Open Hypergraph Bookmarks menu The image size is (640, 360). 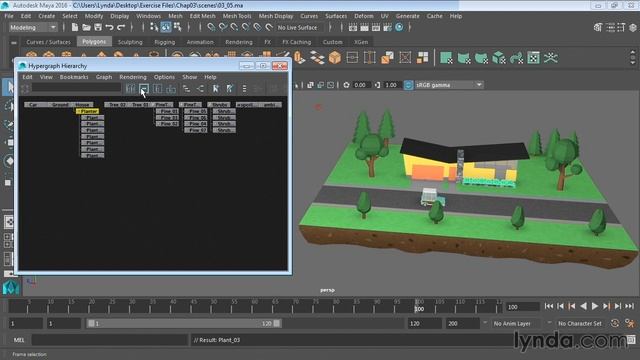coord(74,77)
